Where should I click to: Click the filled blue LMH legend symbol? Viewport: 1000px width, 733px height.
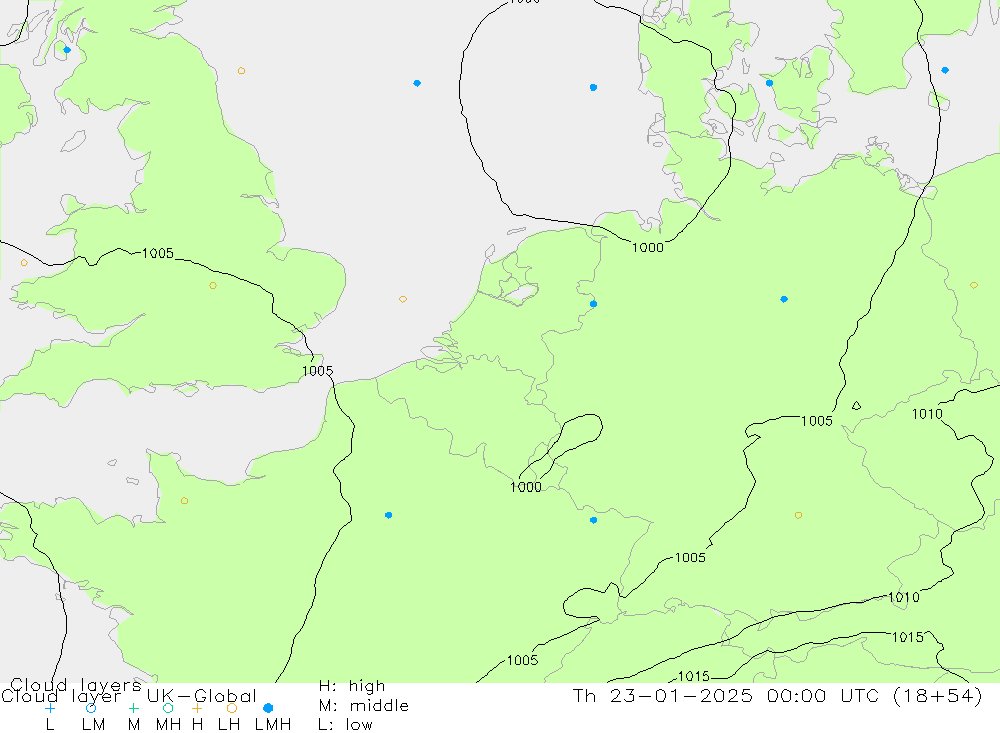tap(268, 708)
